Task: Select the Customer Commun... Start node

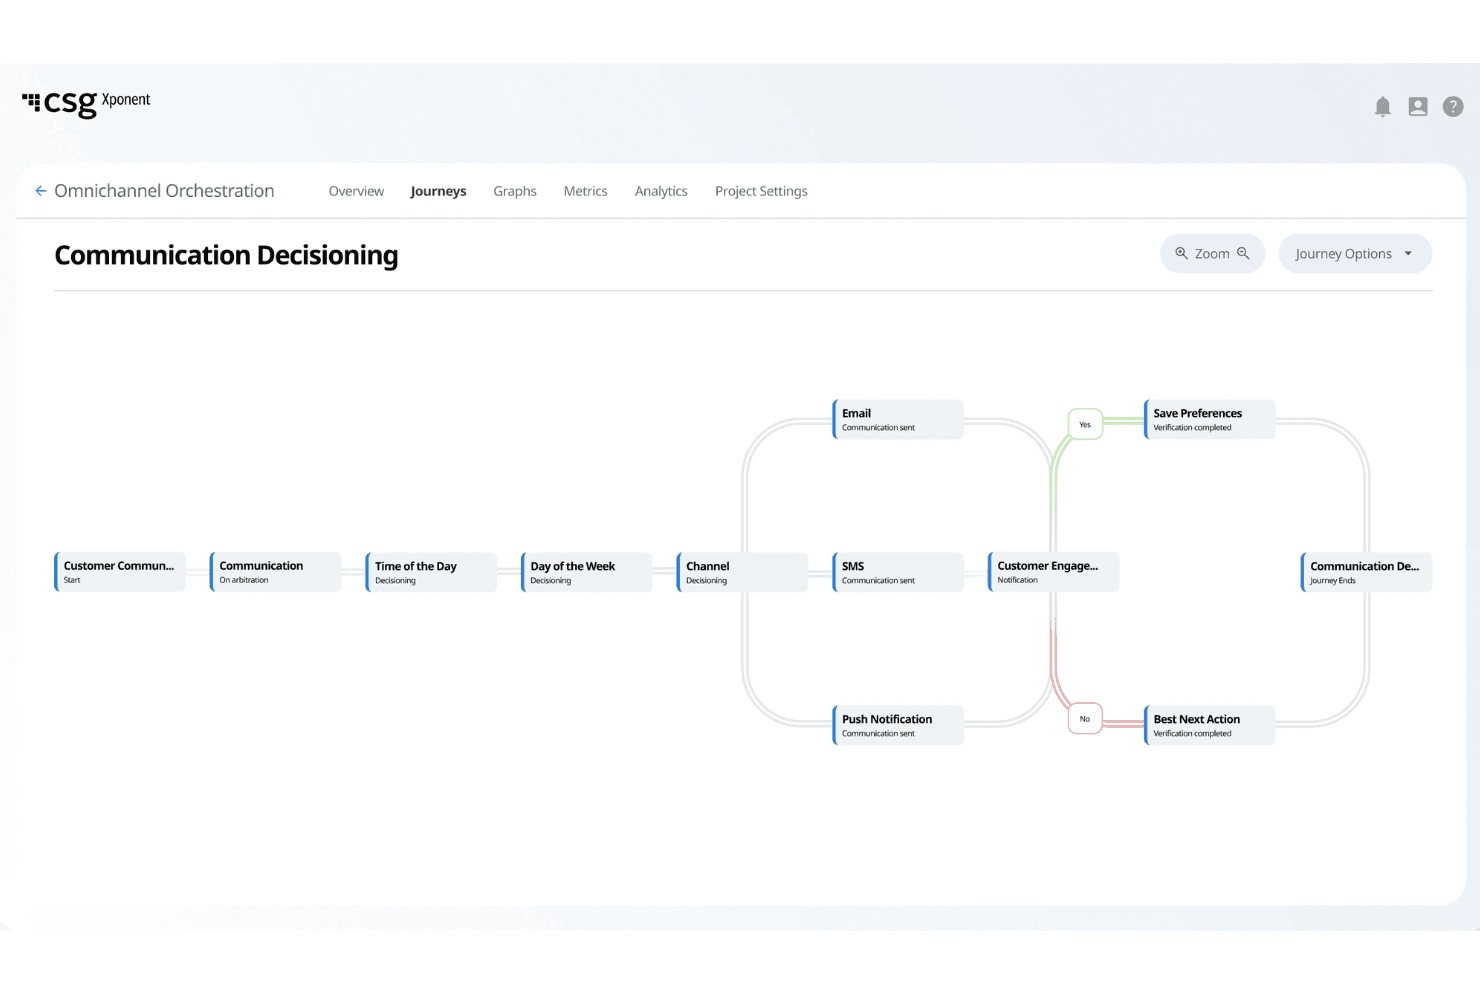Action: pos(120,572)
